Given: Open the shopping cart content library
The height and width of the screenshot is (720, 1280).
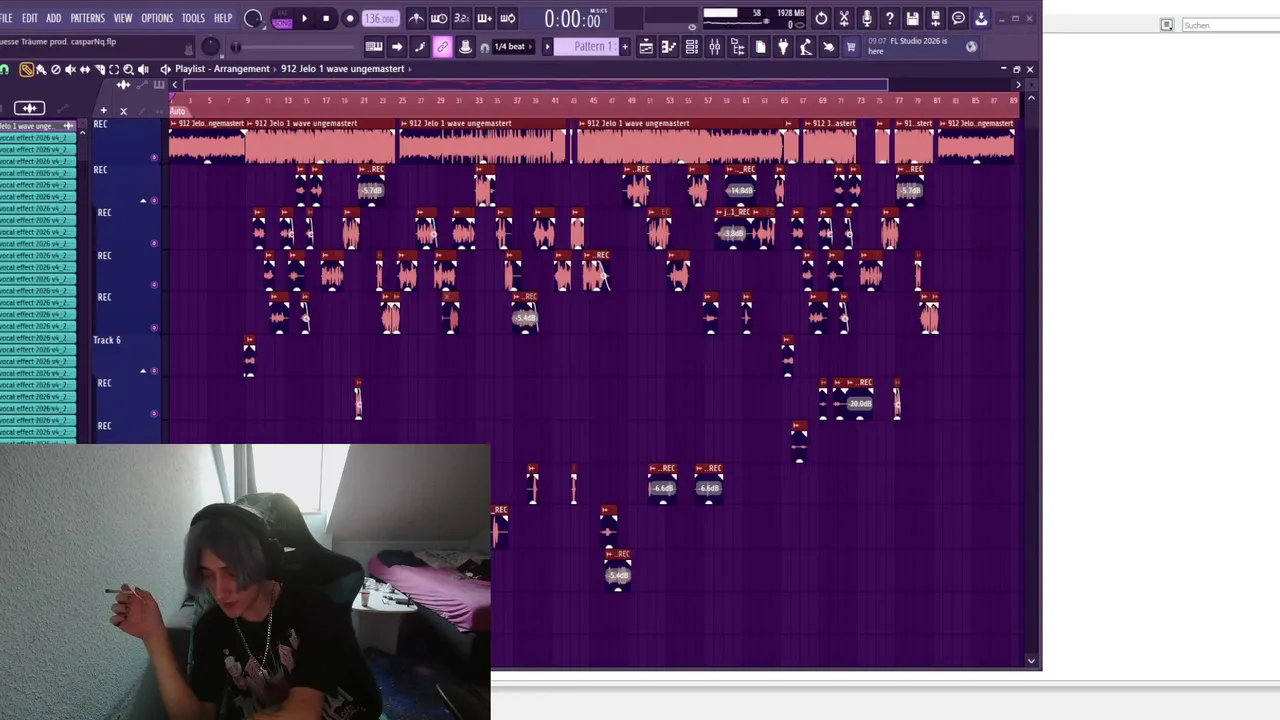Looking at the screenshot, I should 851,46.
